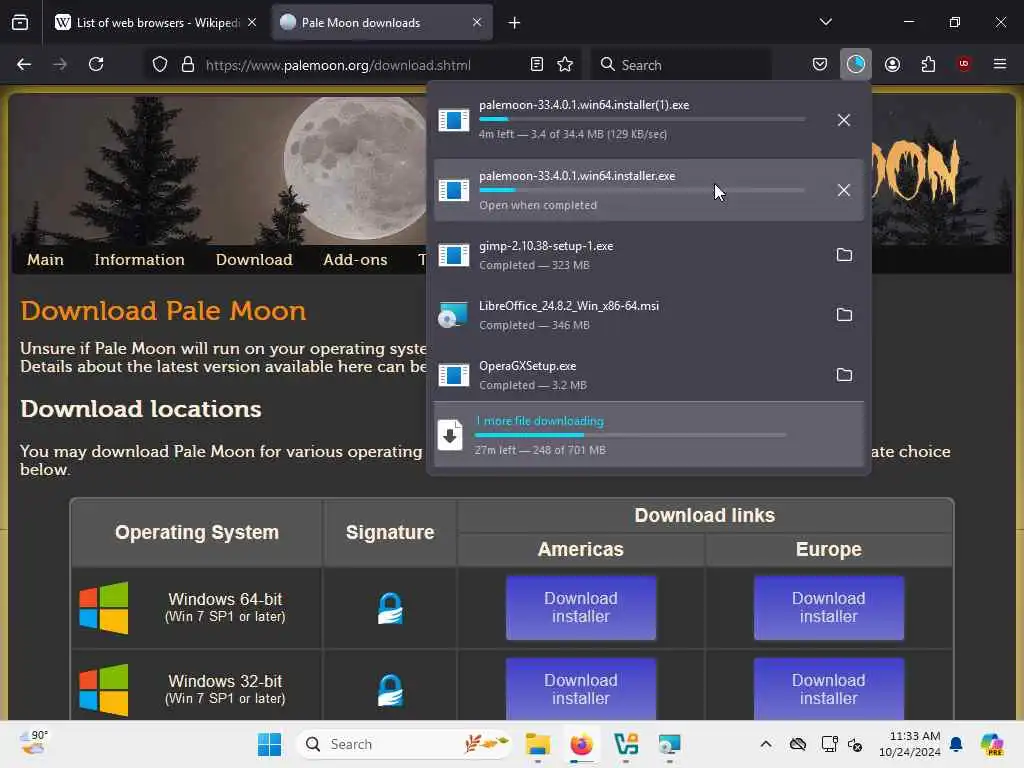The width and height of the screenshot is (1024, 768).
Task: Show site security padlock info
Action: [x=188, y=64]
